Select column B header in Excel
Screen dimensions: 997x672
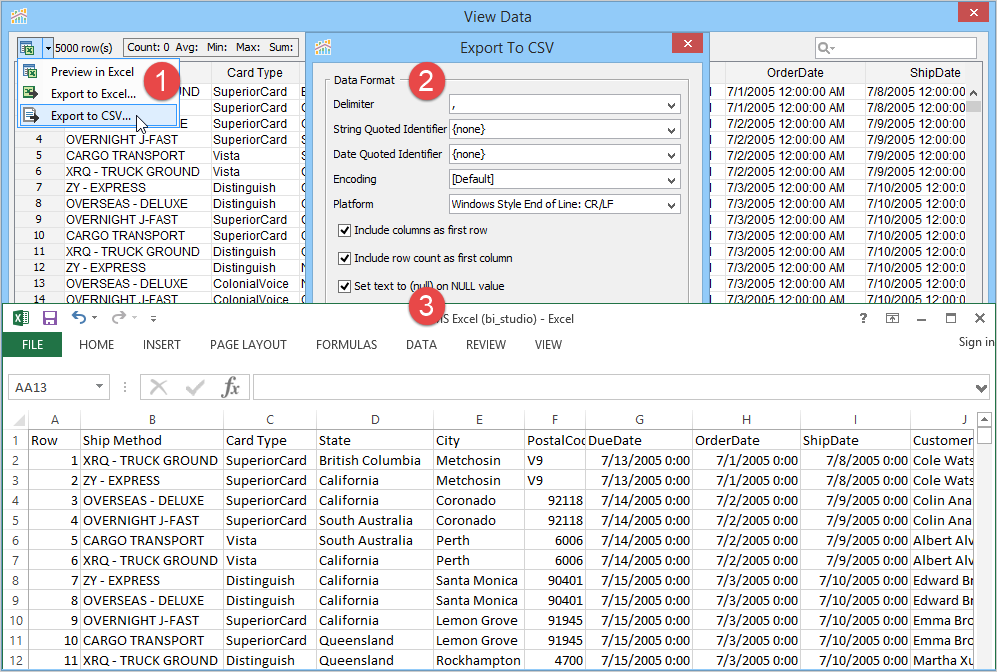click(152, 420)
